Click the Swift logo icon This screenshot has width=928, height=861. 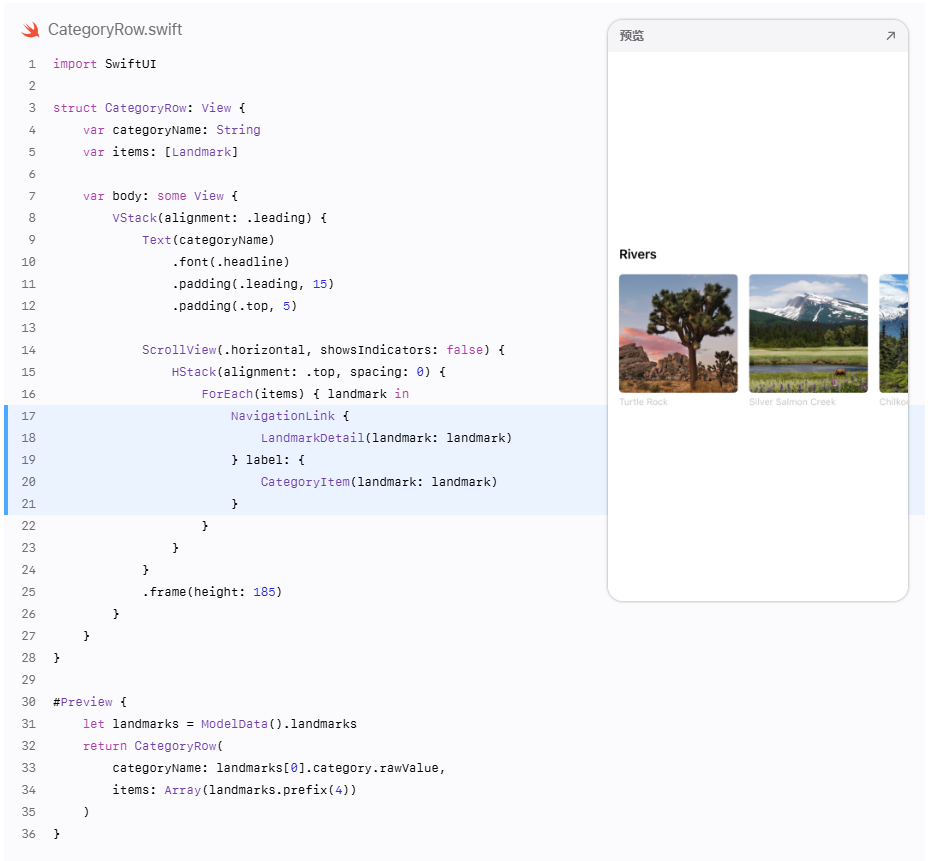30,30
